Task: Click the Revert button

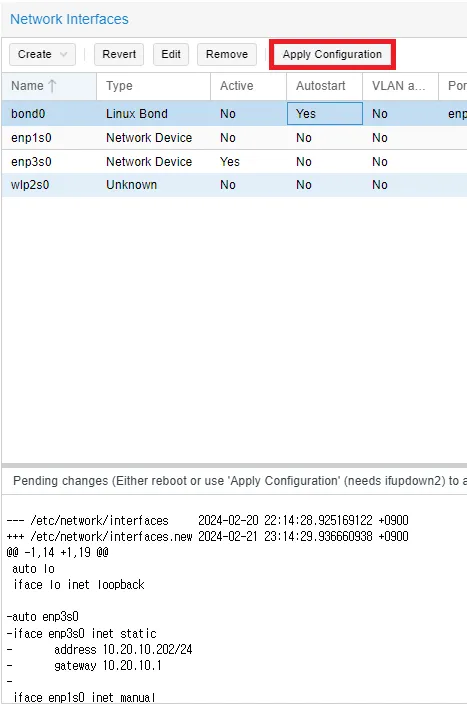Action: 119,54
